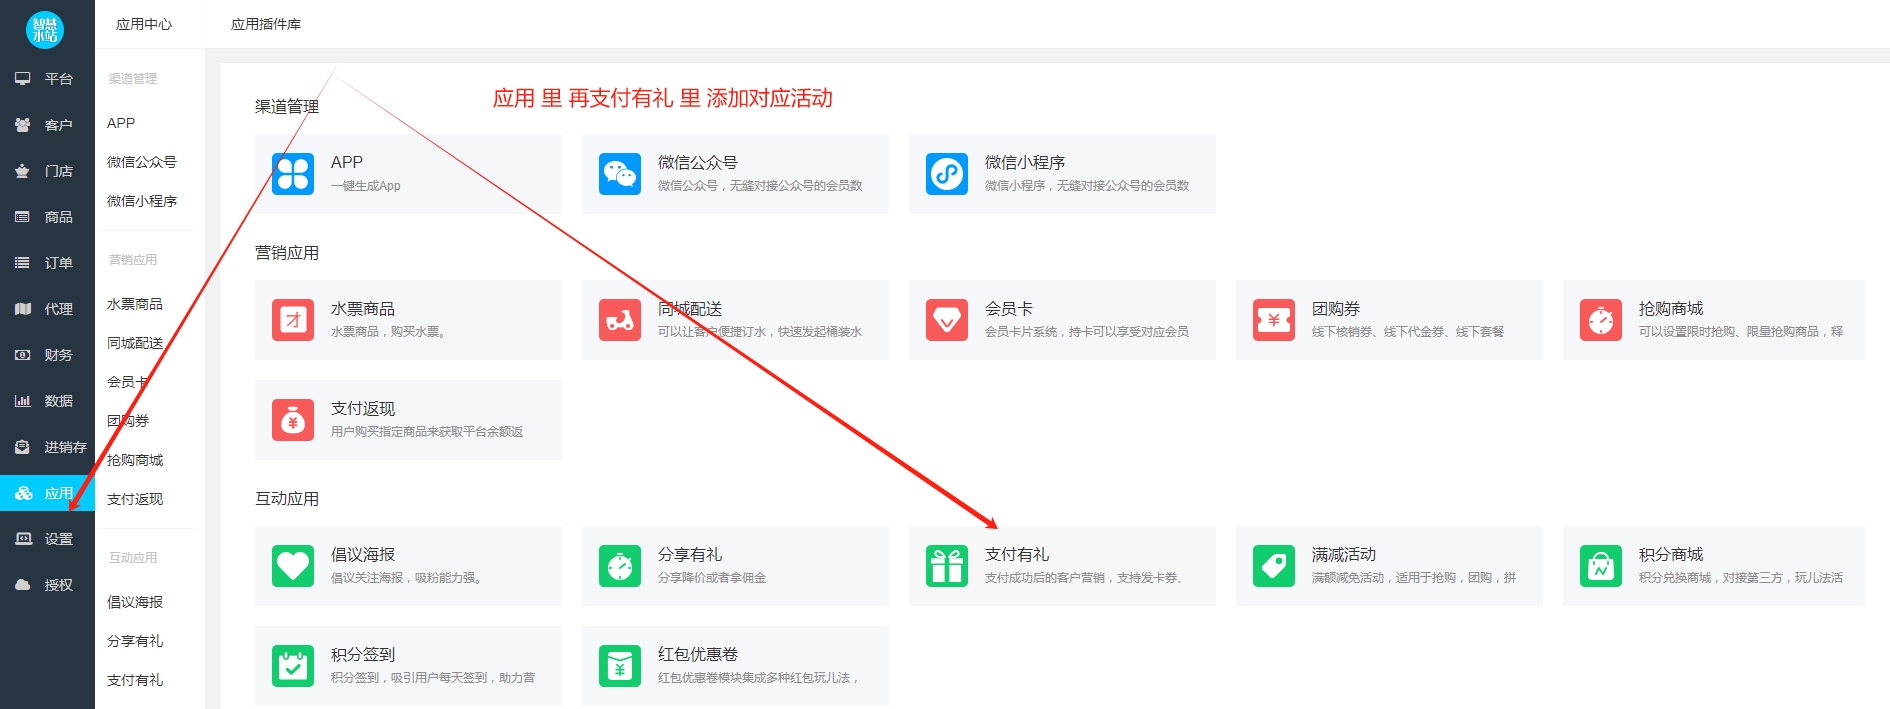
Task: Click the text 水票商品，购买水票。
Action: 389,332
